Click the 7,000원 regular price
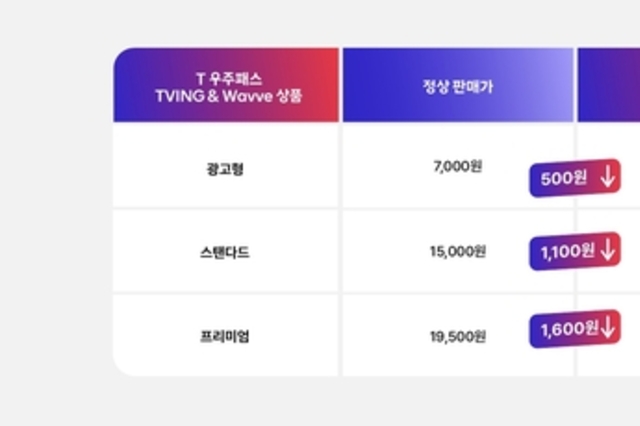The width and height of the screenshot is (640, 426). pyautogui.click(x=457, y=167)
